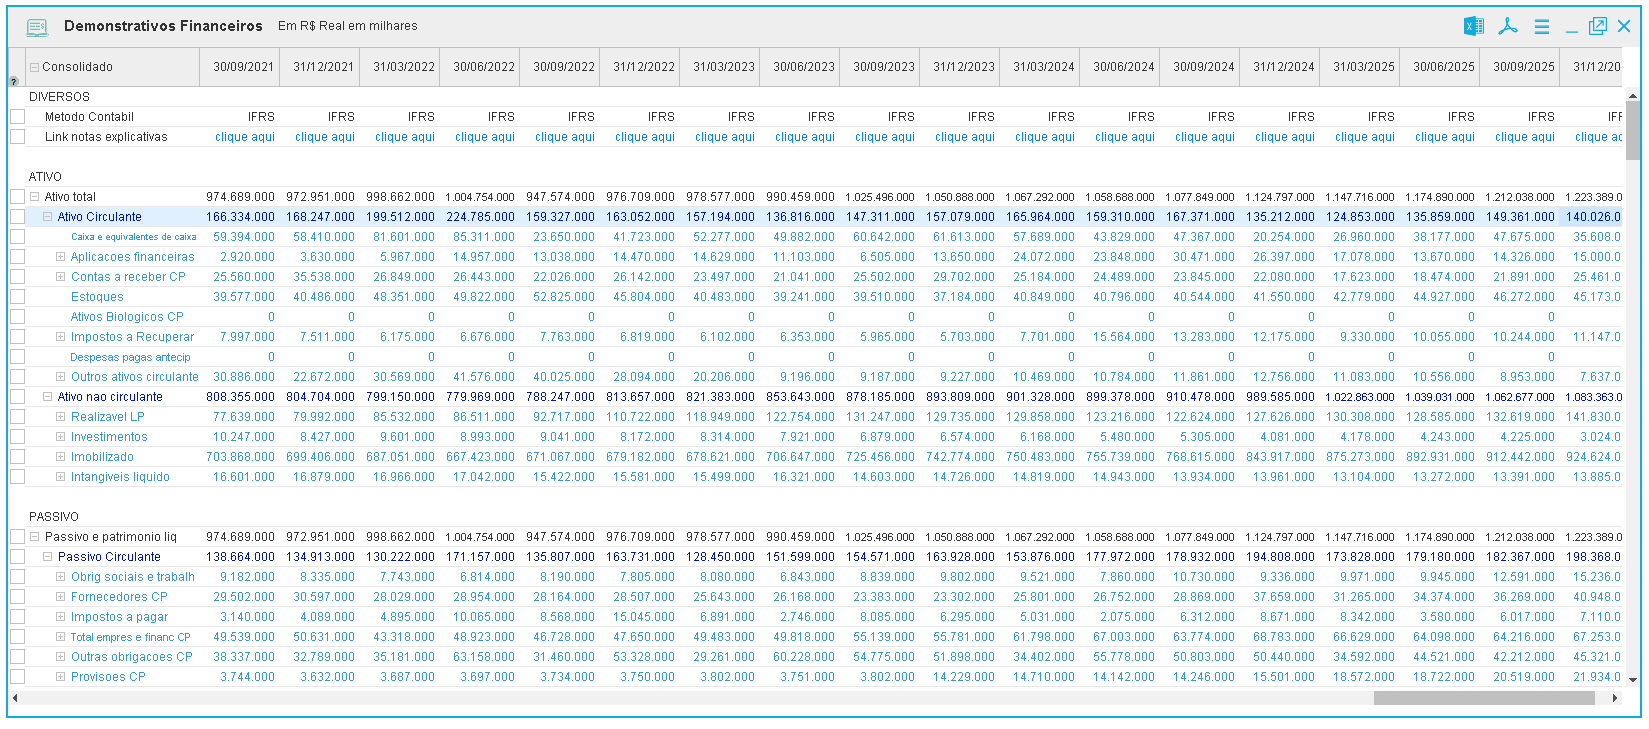Click the vertical scrollbar thumb
This screenshot has height=729, width=1649.
click(x=1633, y=131)
